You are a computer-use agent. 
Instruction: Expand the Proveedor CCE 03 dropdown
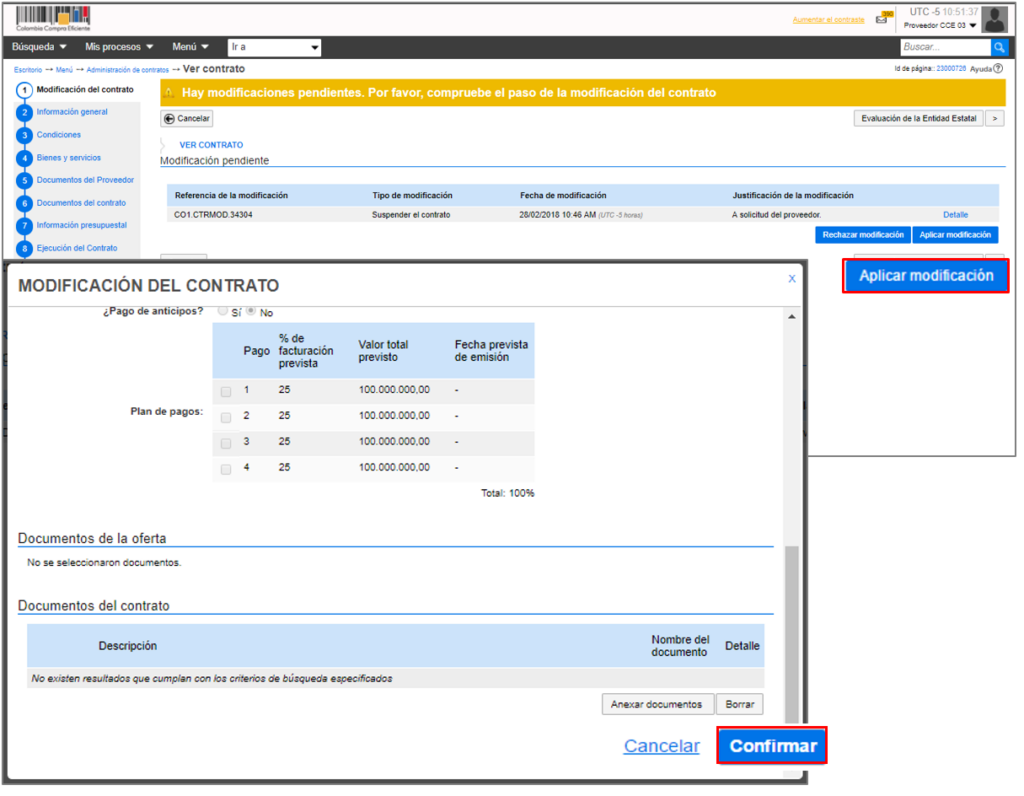[940, 26]
